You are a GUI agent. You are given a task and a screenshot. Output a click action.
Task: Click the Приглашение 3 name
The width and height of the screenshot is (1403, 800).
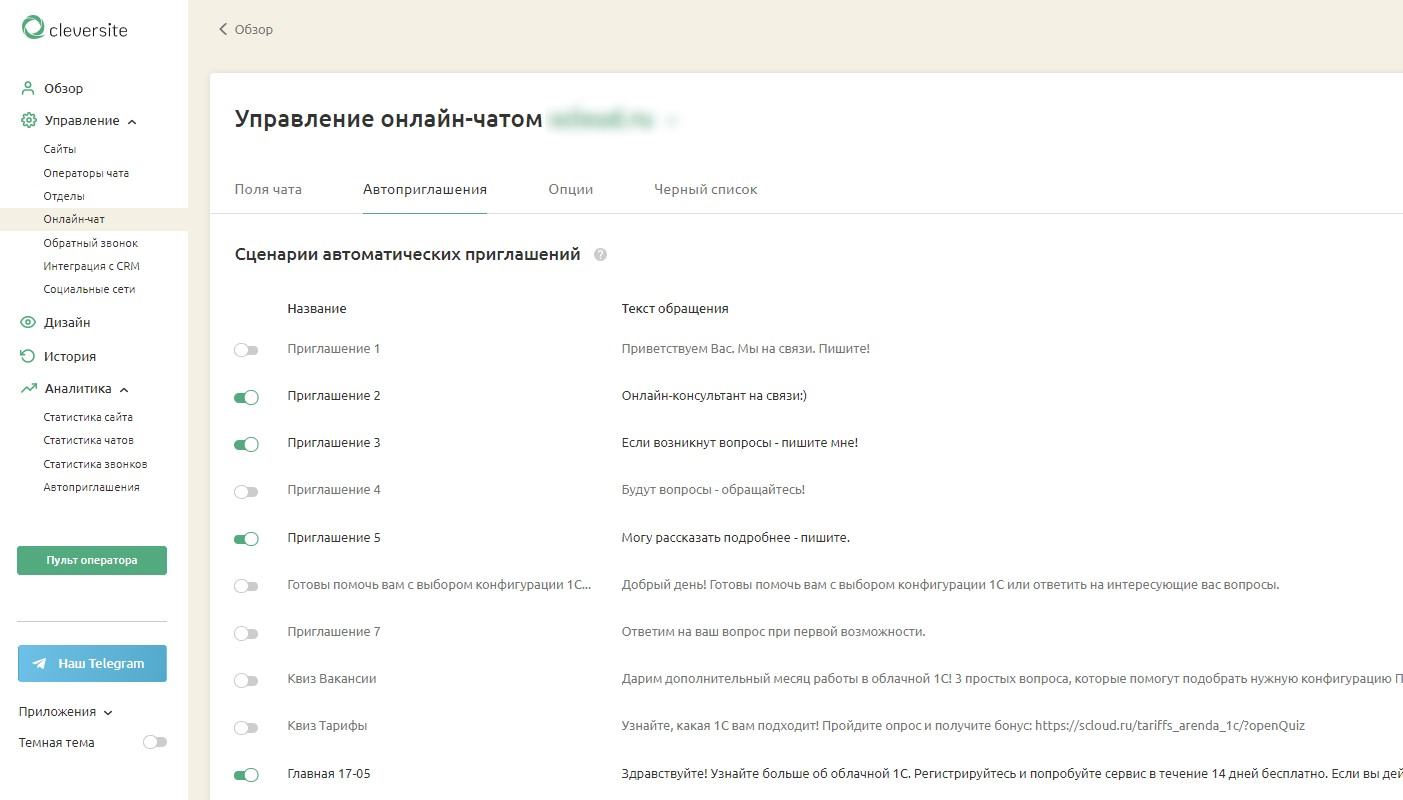point(334,443)
